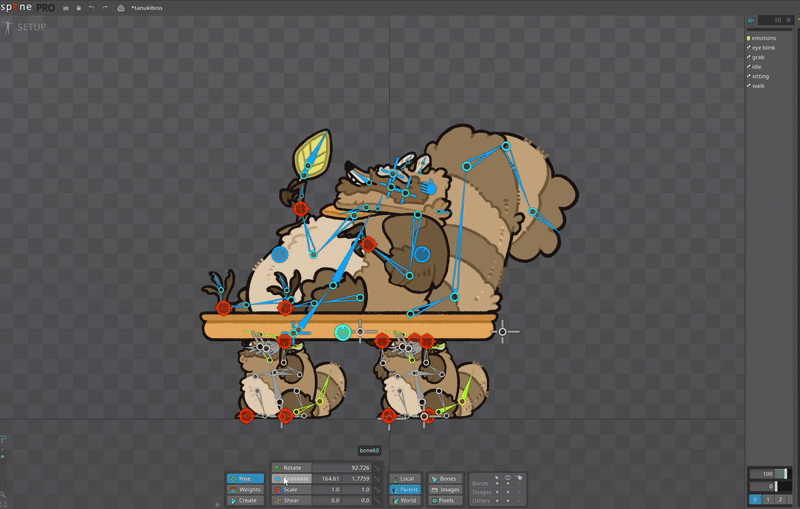The width and height of the screenshot is (800, 509).
Task: Toggle Bones visibility dot in options
Action: pos(508,483)
